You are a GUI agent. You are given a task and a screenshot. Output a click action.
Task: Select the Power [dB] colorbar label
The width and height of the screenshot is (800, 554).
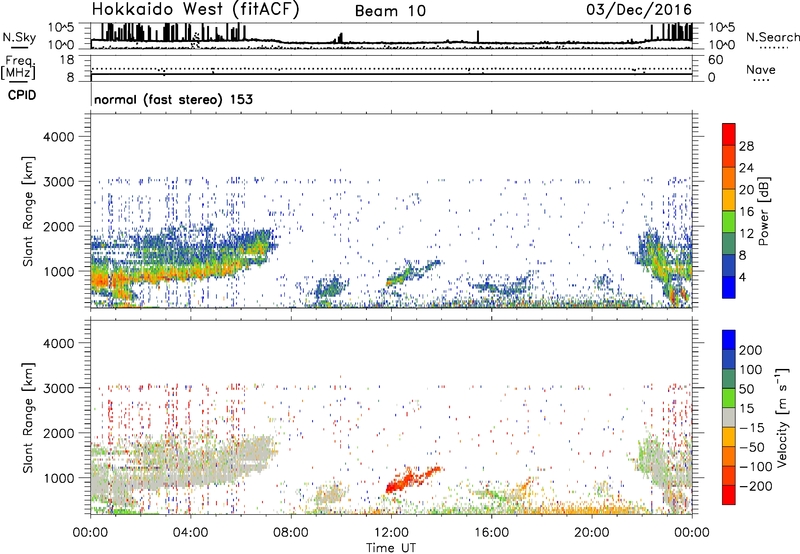coord(764,211)
